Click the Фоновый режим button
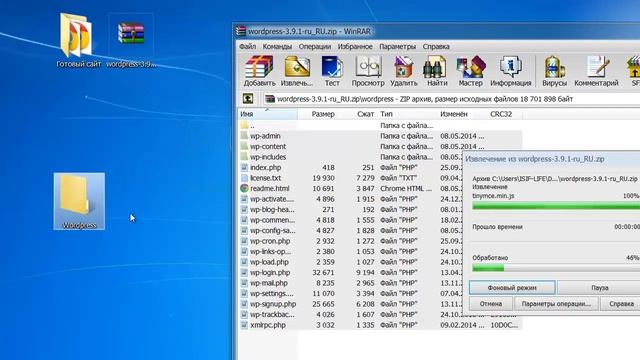The width and height of the screenshot is (640, 360). click(512, 287)
